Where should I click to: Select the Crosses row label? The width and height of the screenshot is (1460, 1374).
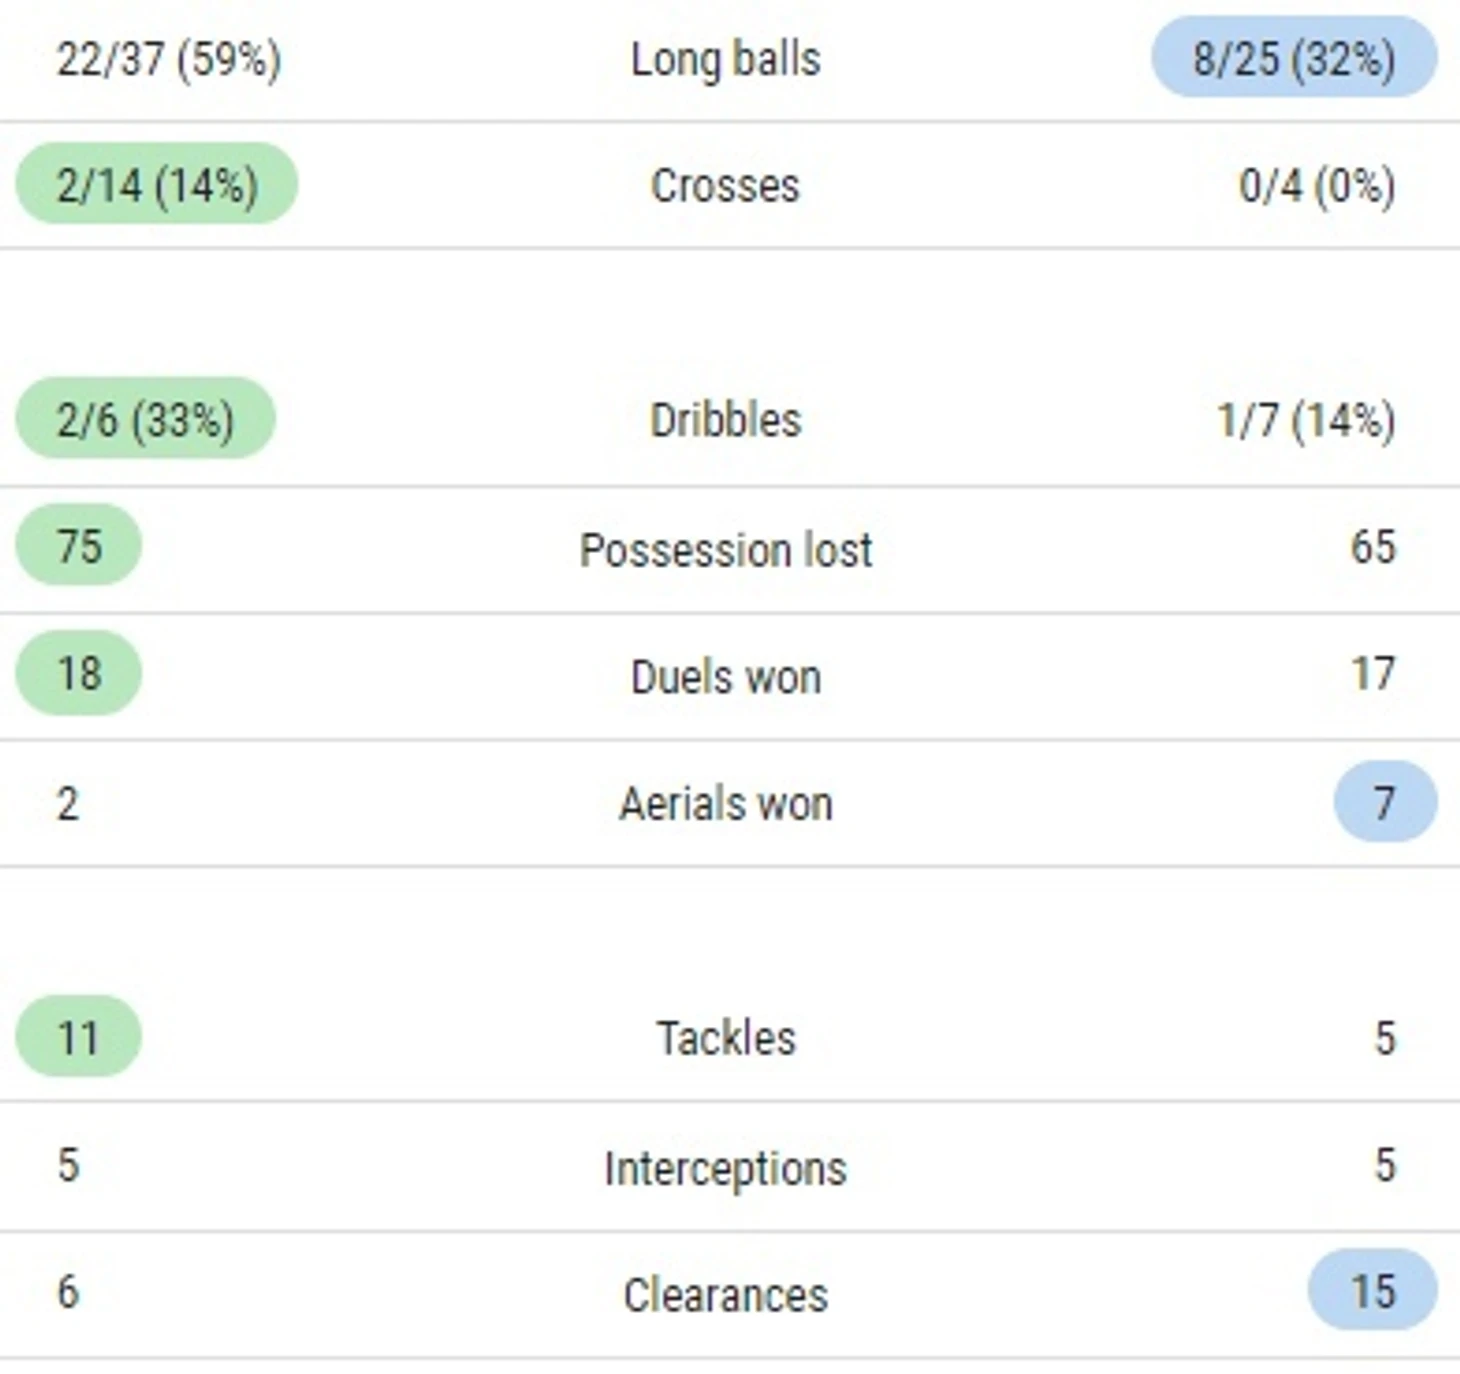pyautogui.click(x=725, y=186)
